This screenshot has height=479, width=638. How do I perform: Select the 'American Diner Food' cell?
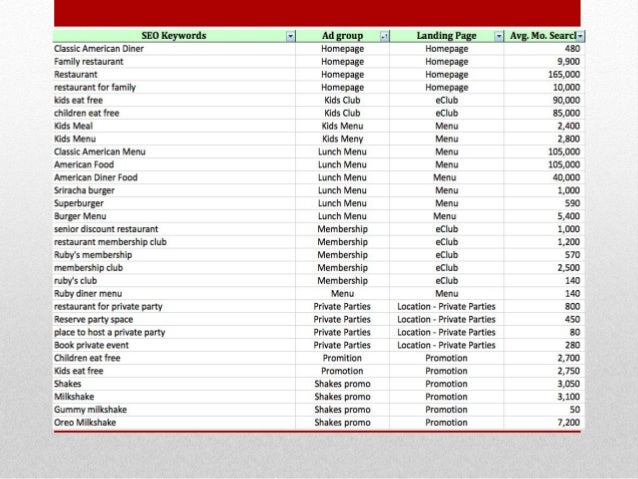point(174,177)
